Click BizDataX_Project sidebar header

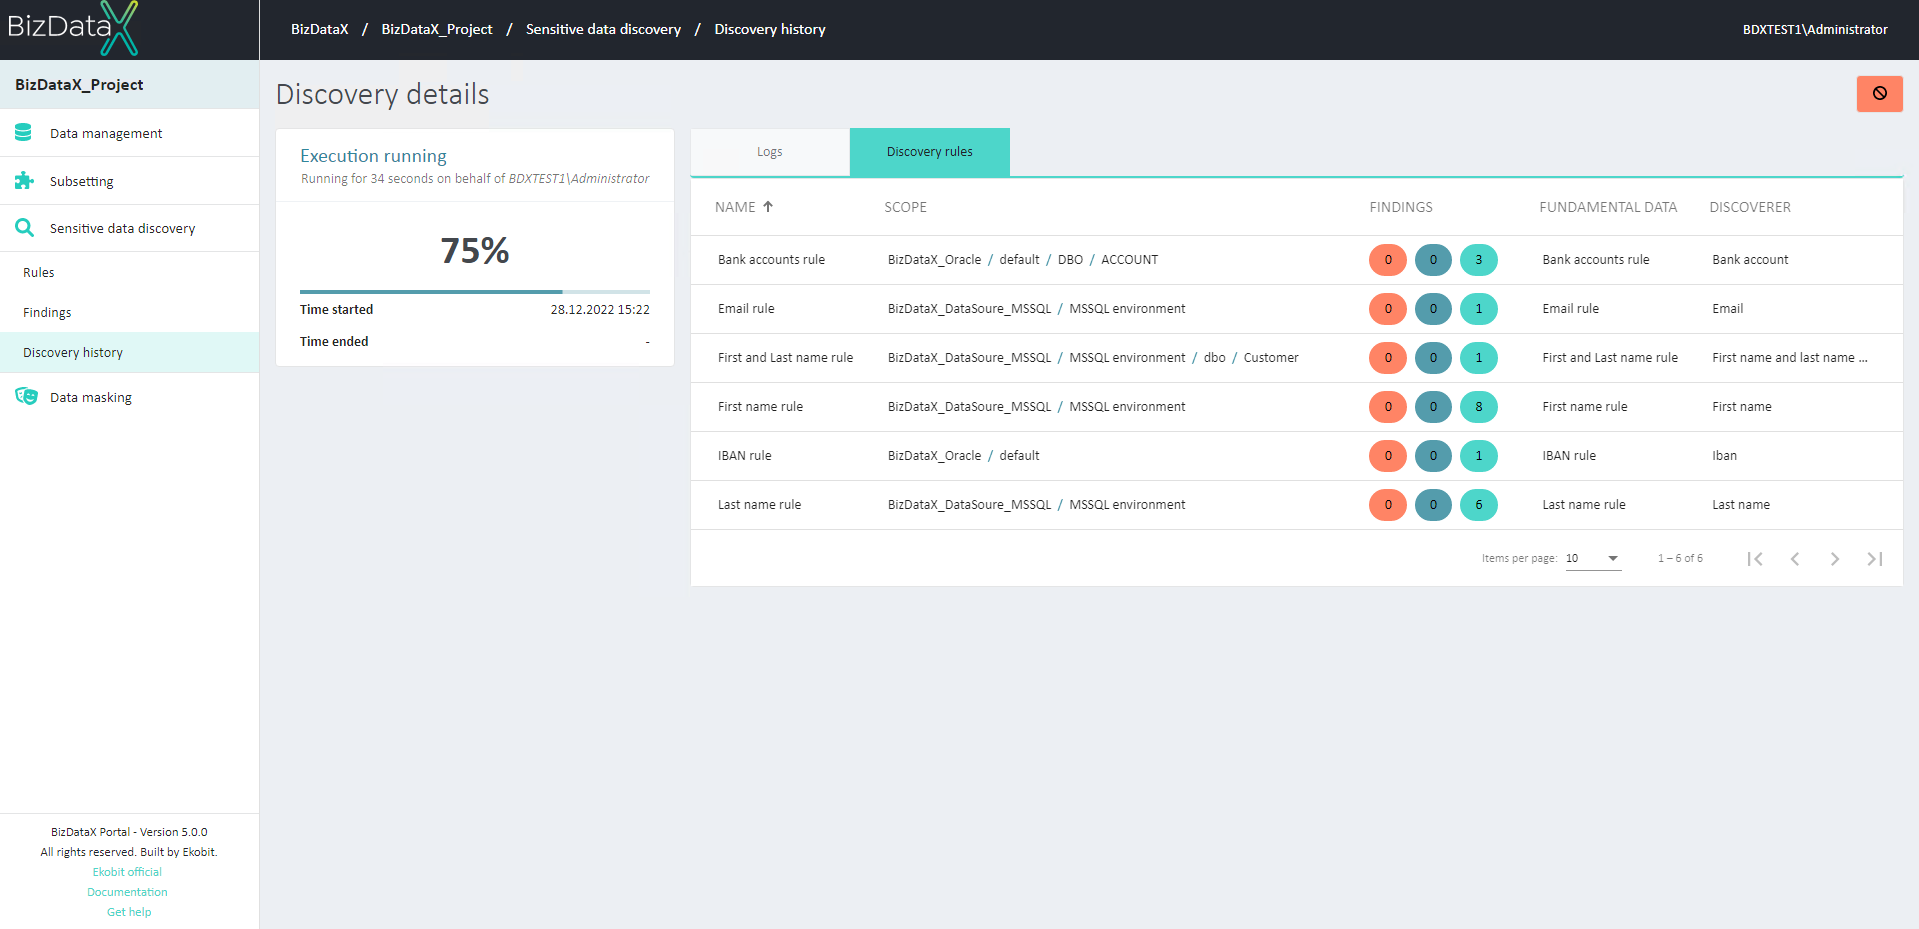pyautogui.click(x=129, y=84)
